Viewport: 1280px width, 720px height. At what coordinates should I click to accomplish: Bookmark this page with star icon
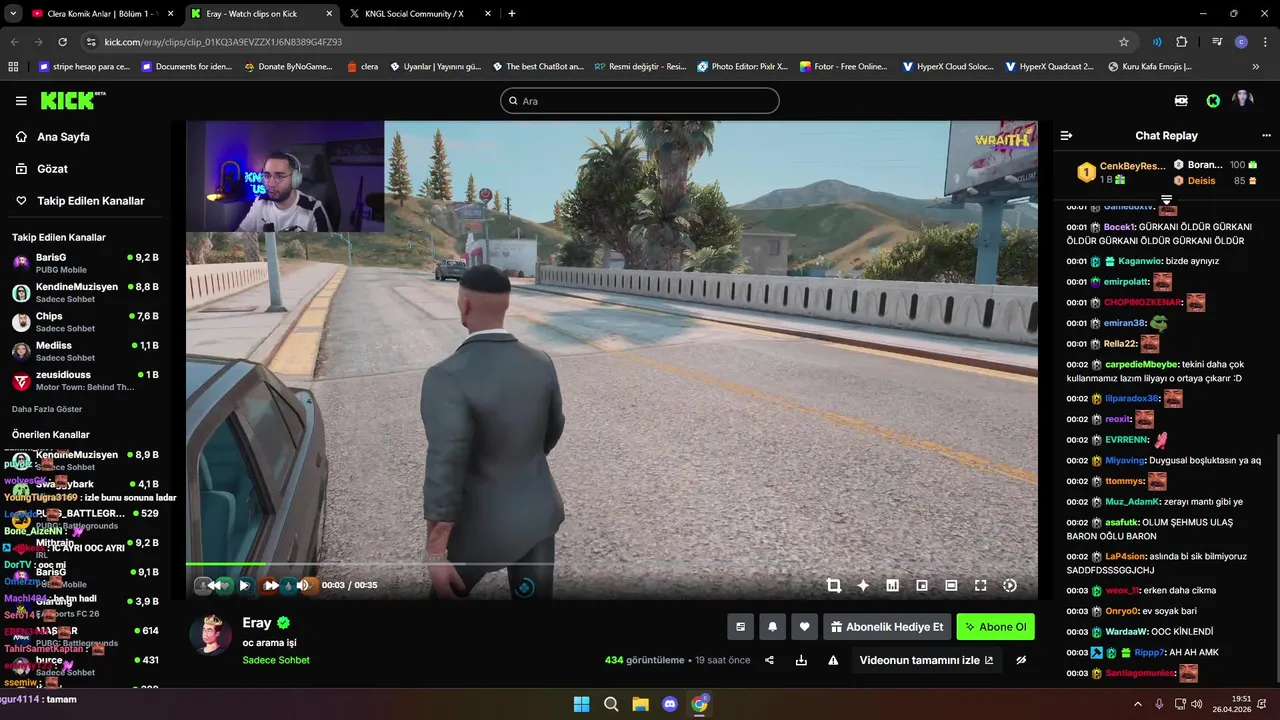(x=1124, y=42)
